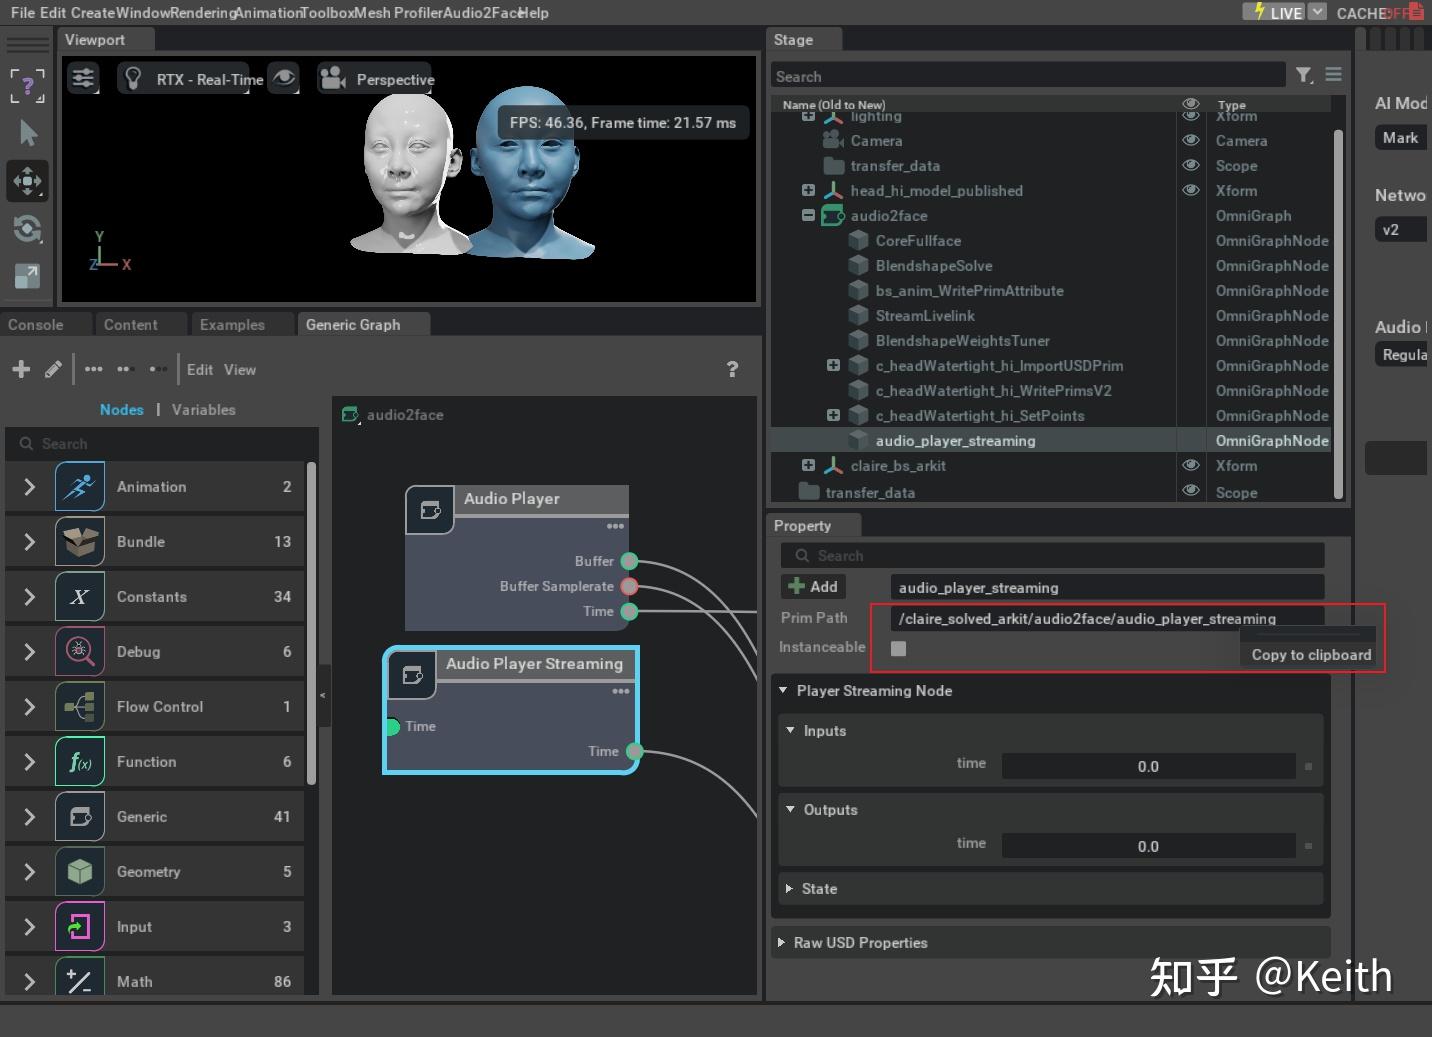Image resolution: width=1432 pixels, height=1037 pixels.
Task: Enable the Instanceable checkbox
Action: point(898,648)
